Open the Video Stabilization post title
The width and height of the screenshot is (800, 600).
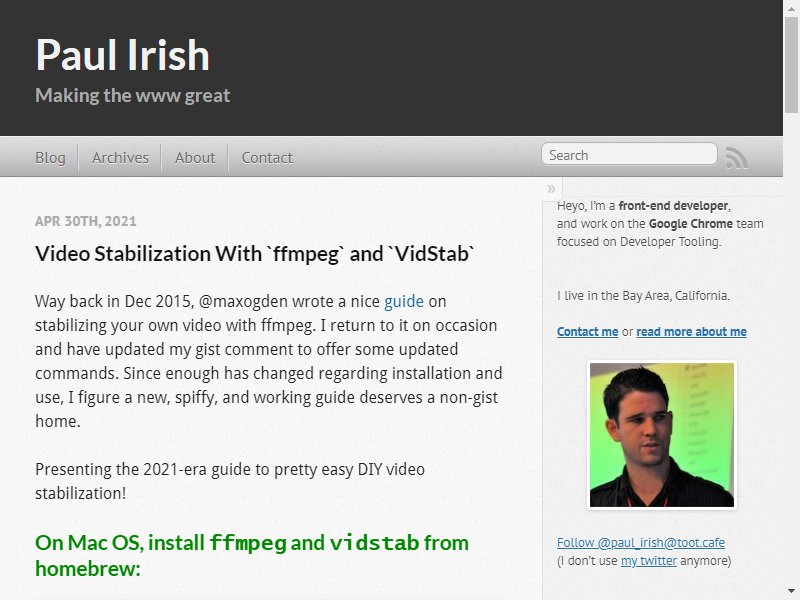255,254
